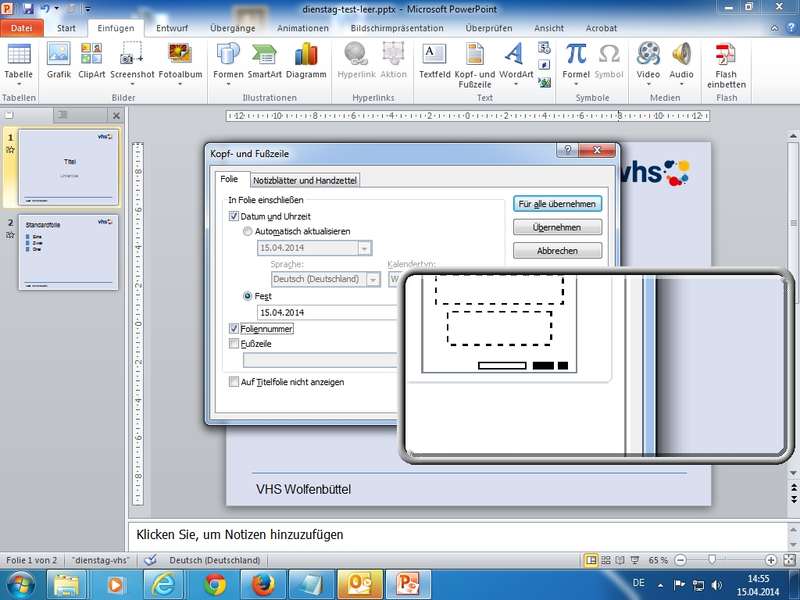The height and width of the screenshot is (600, 800).
Task: Uncheck the Foliennummer checkbox
Action: [x=234, y=328]
